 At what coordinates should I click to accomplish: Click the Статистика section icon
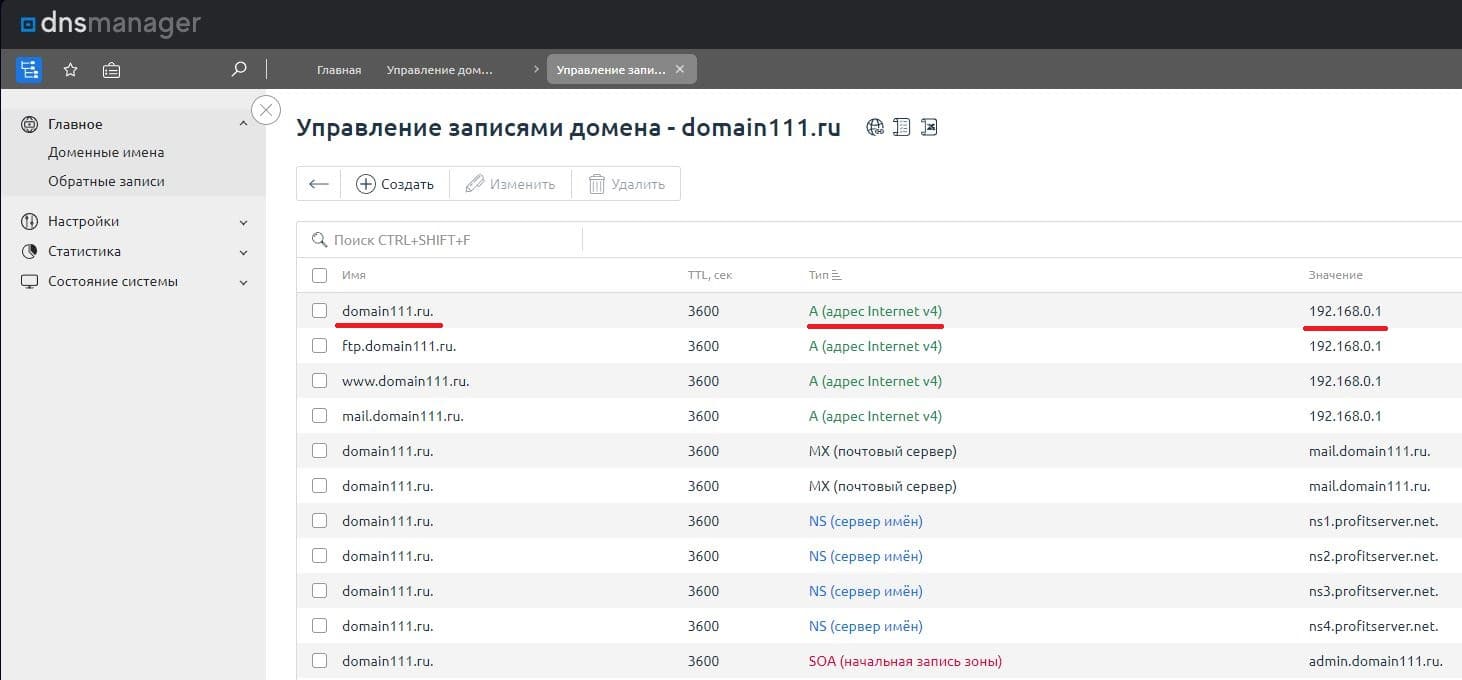pyautogui.click(x=29, y=251)
